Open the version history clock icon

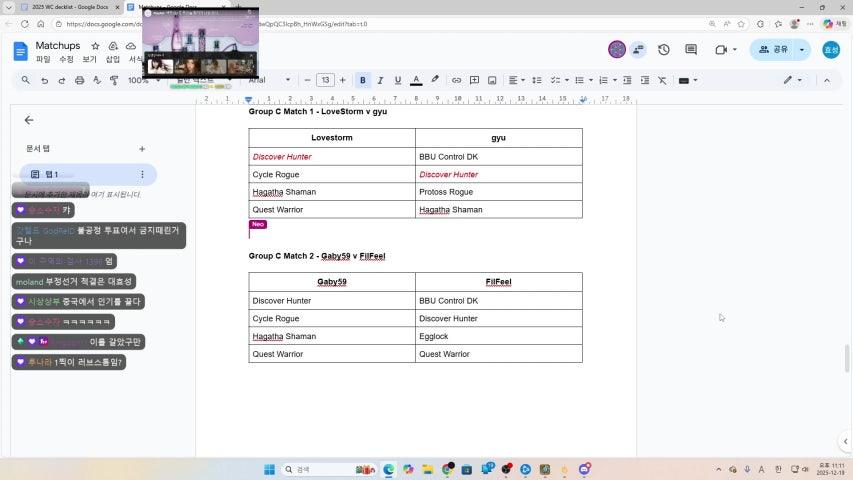663,49
